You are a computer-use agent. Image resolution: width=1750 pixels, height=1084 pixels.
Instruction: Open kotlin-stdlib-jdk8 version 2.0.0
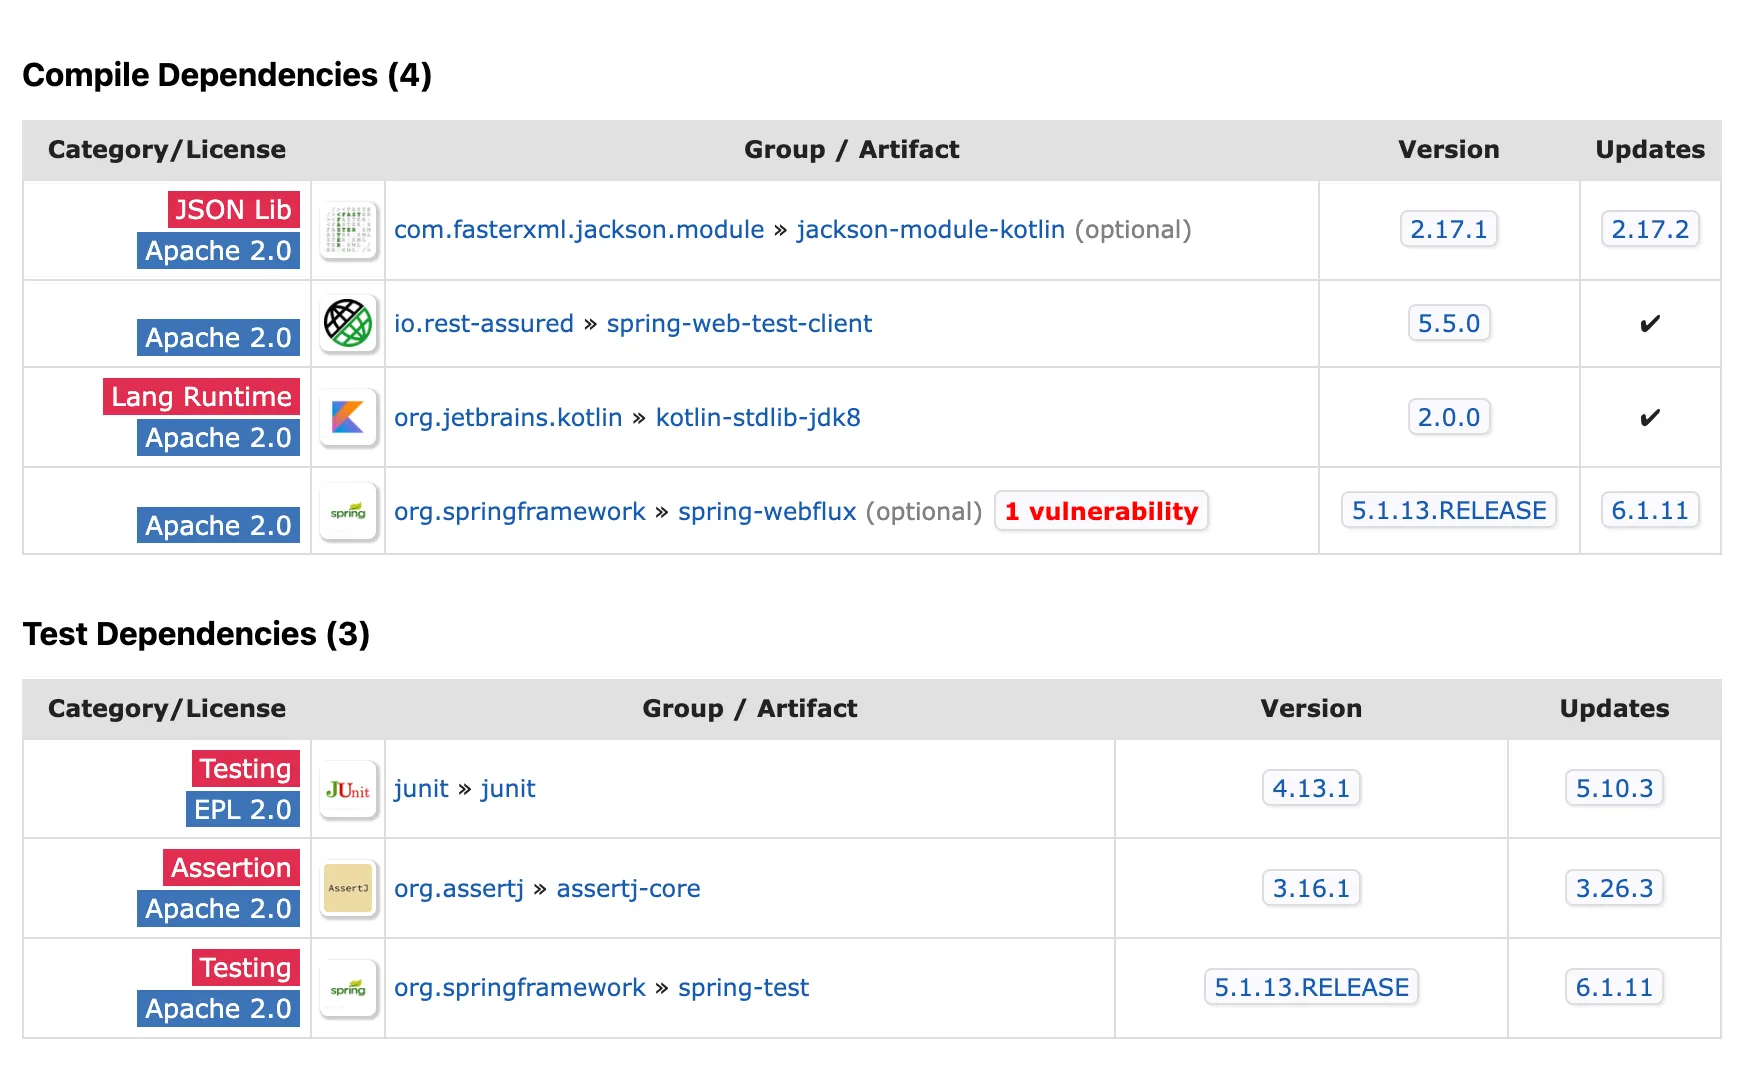click(1448, 417)
